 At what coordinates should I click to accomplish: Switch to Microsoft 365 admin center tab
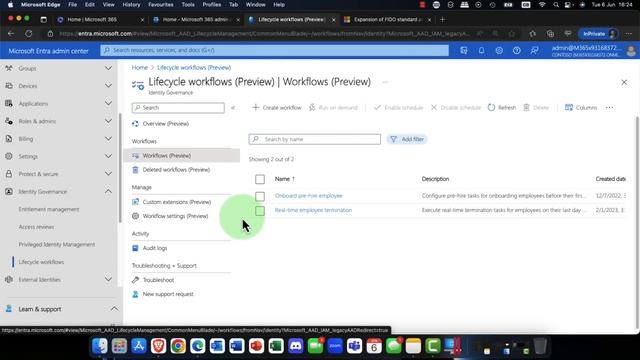point(196,19)
